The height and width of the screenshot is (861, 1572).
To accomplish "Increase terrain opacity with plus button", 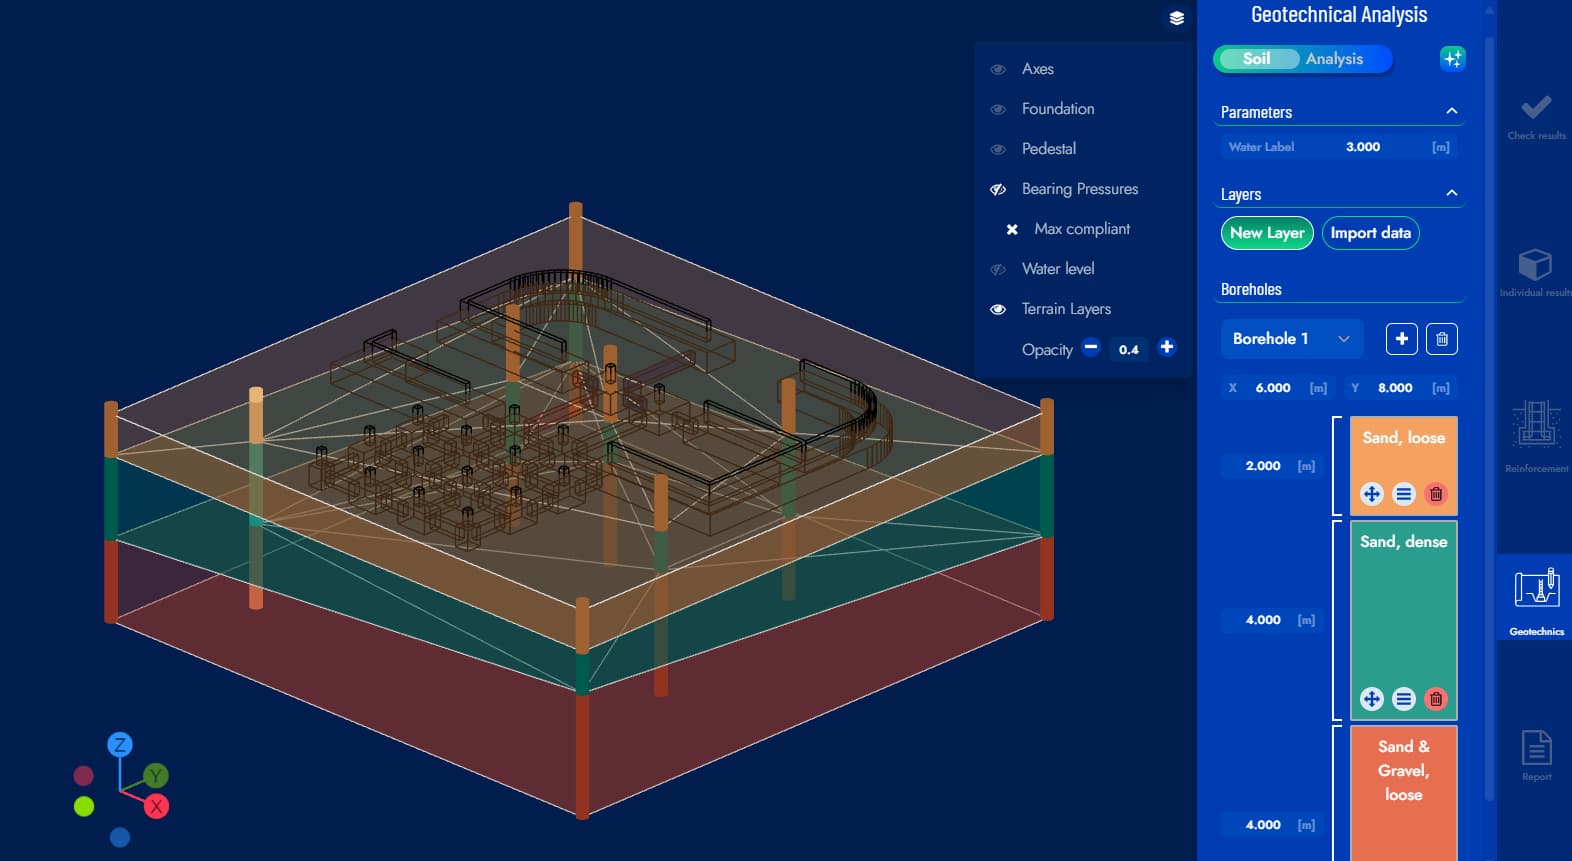I will (x=1166, y=348).
